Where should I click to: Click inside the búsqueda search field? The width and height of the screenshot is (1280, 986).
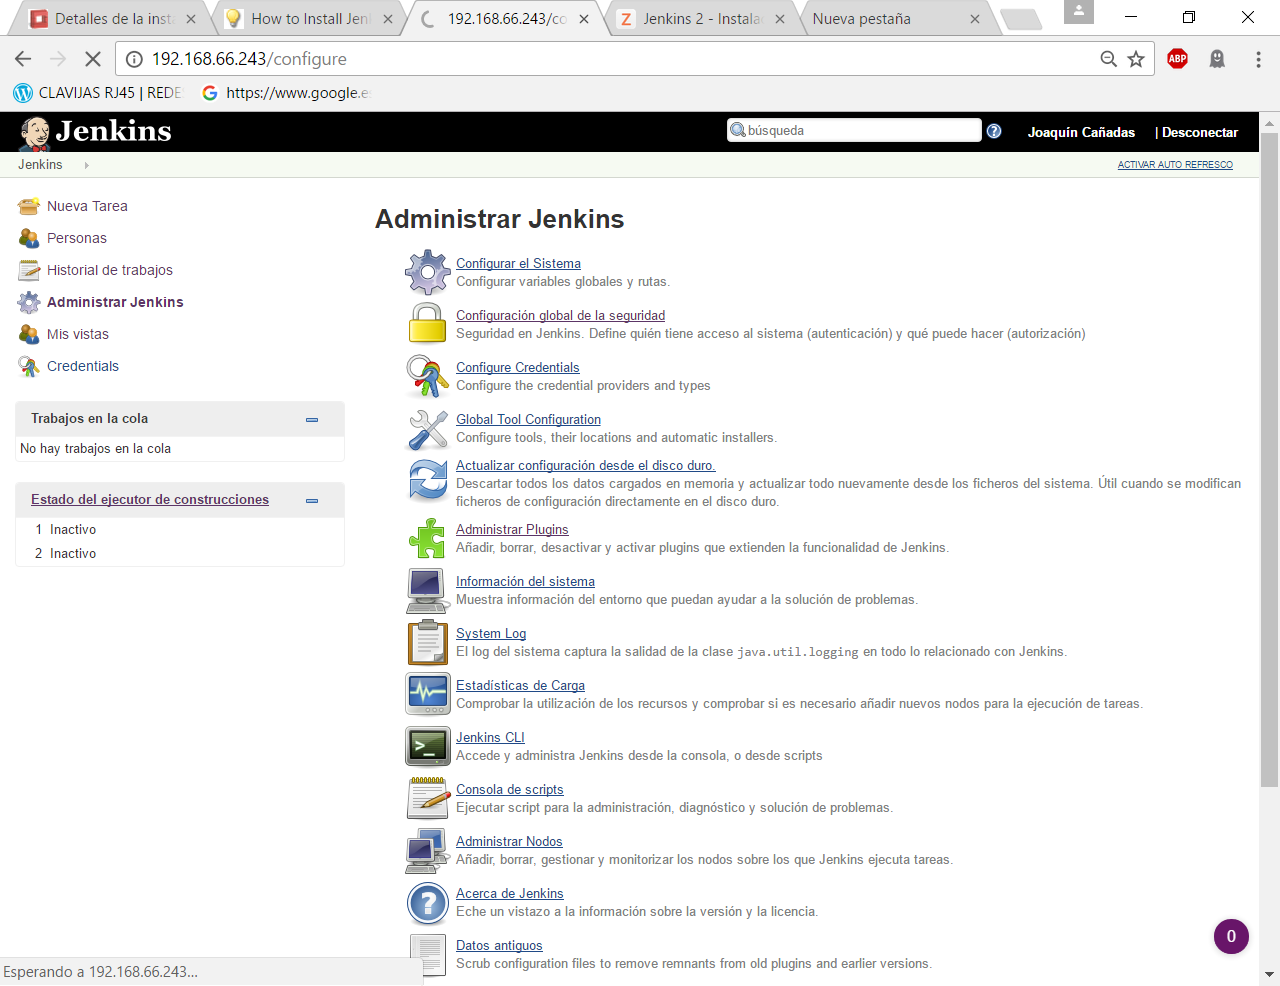click(854, 130)
